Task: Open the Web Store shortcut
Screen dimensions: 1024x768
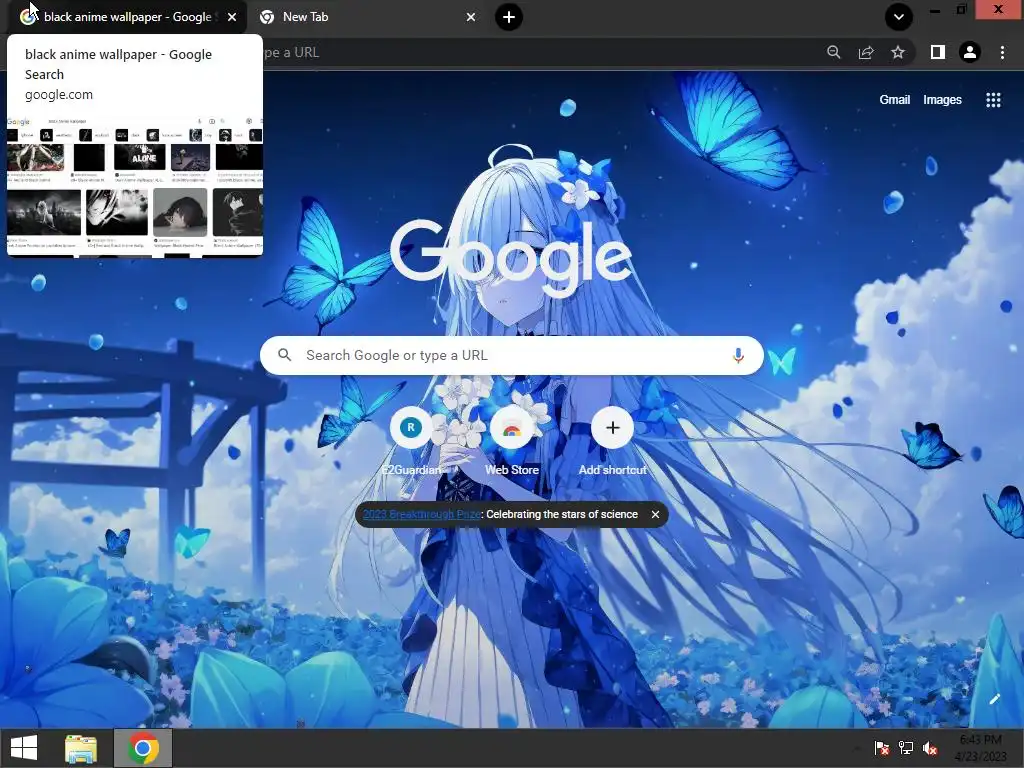Action: point(511,440)
